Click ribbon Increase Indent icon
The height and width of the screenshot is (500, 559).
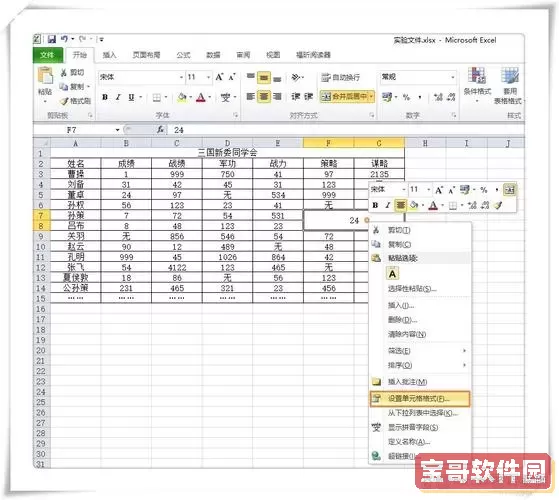308,97
